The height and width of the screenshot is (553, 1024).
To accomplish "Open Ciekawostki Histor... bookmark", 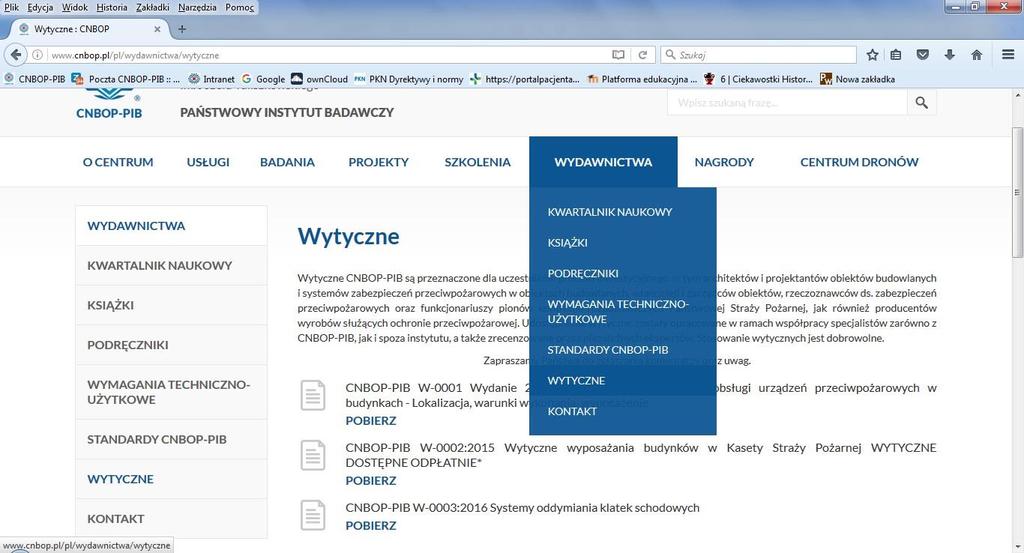I will tap(758, 79).
